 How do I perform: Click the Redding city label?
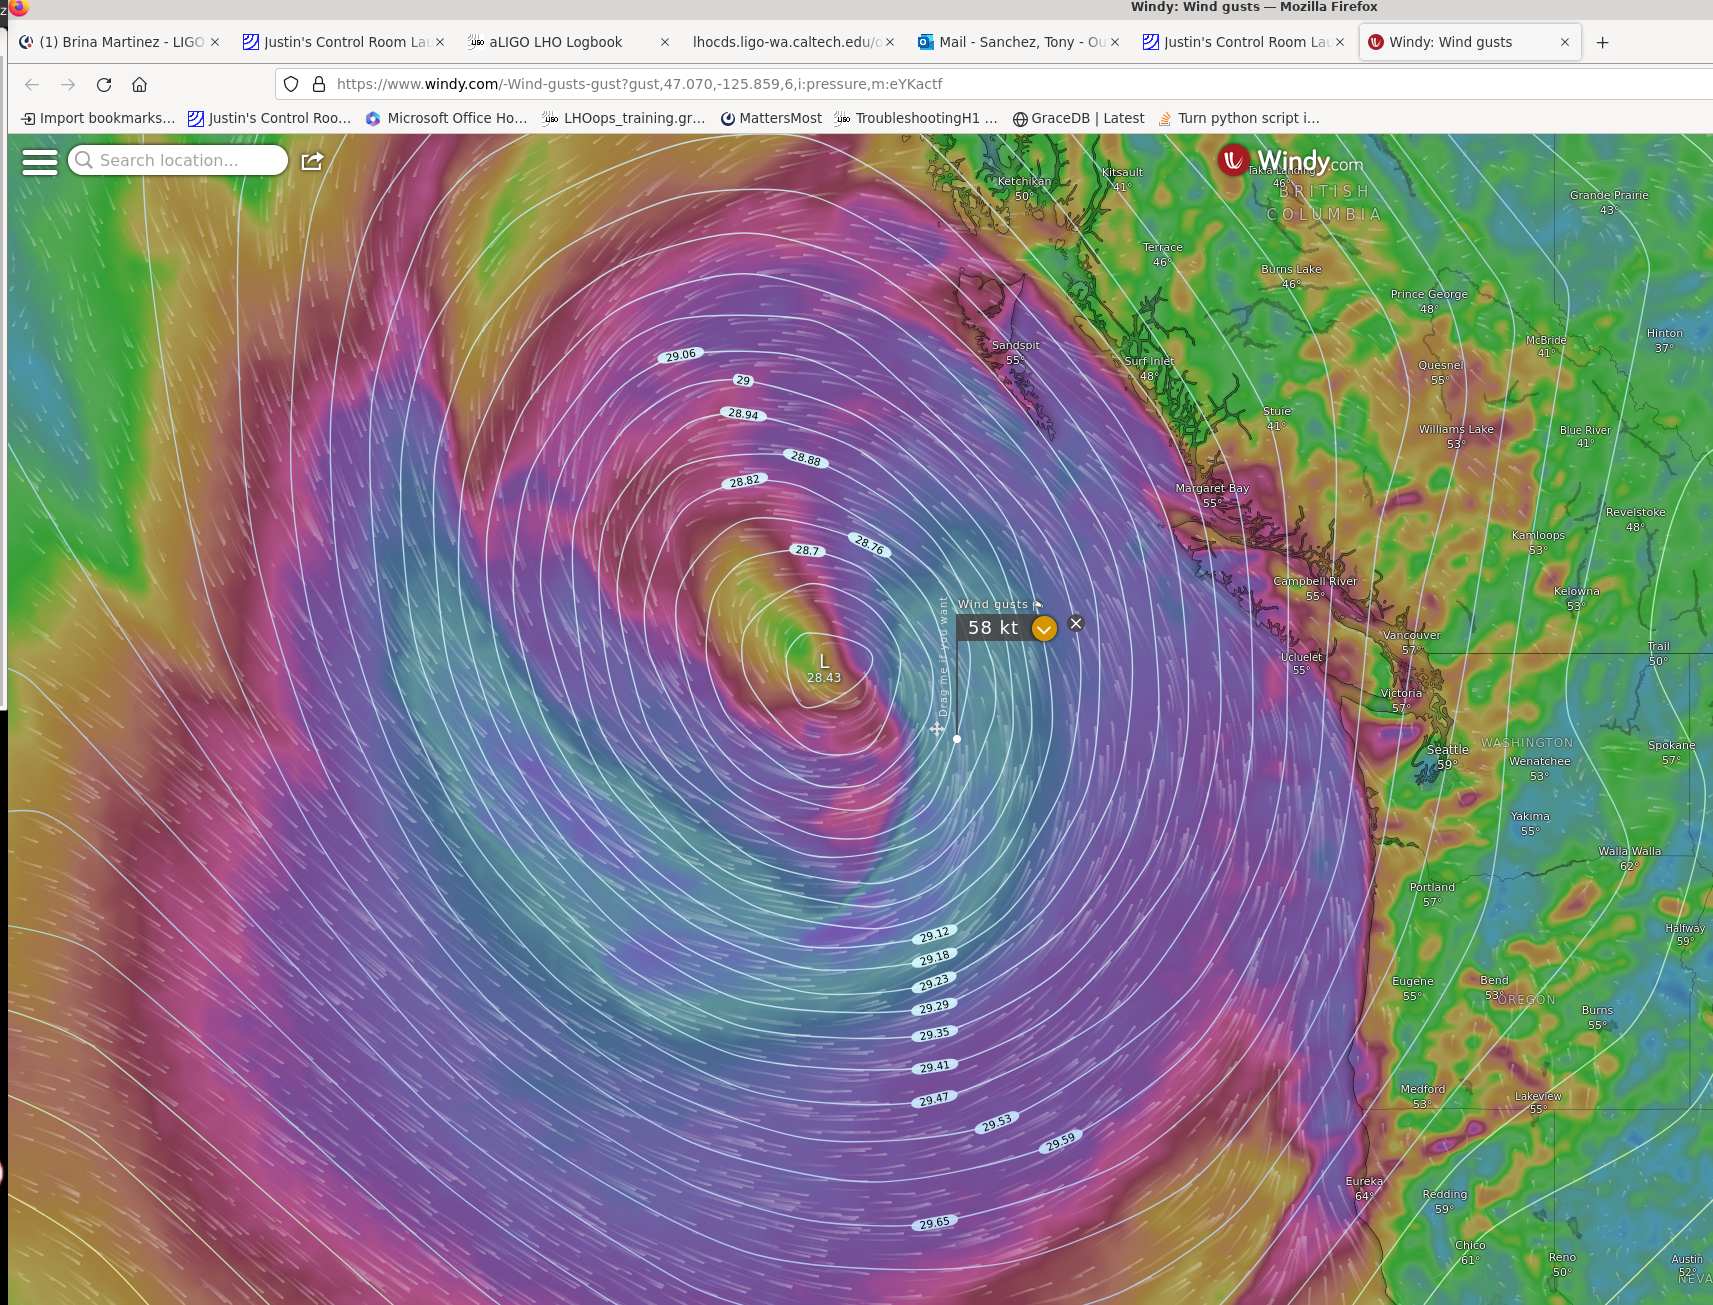click(1444, 1201)
